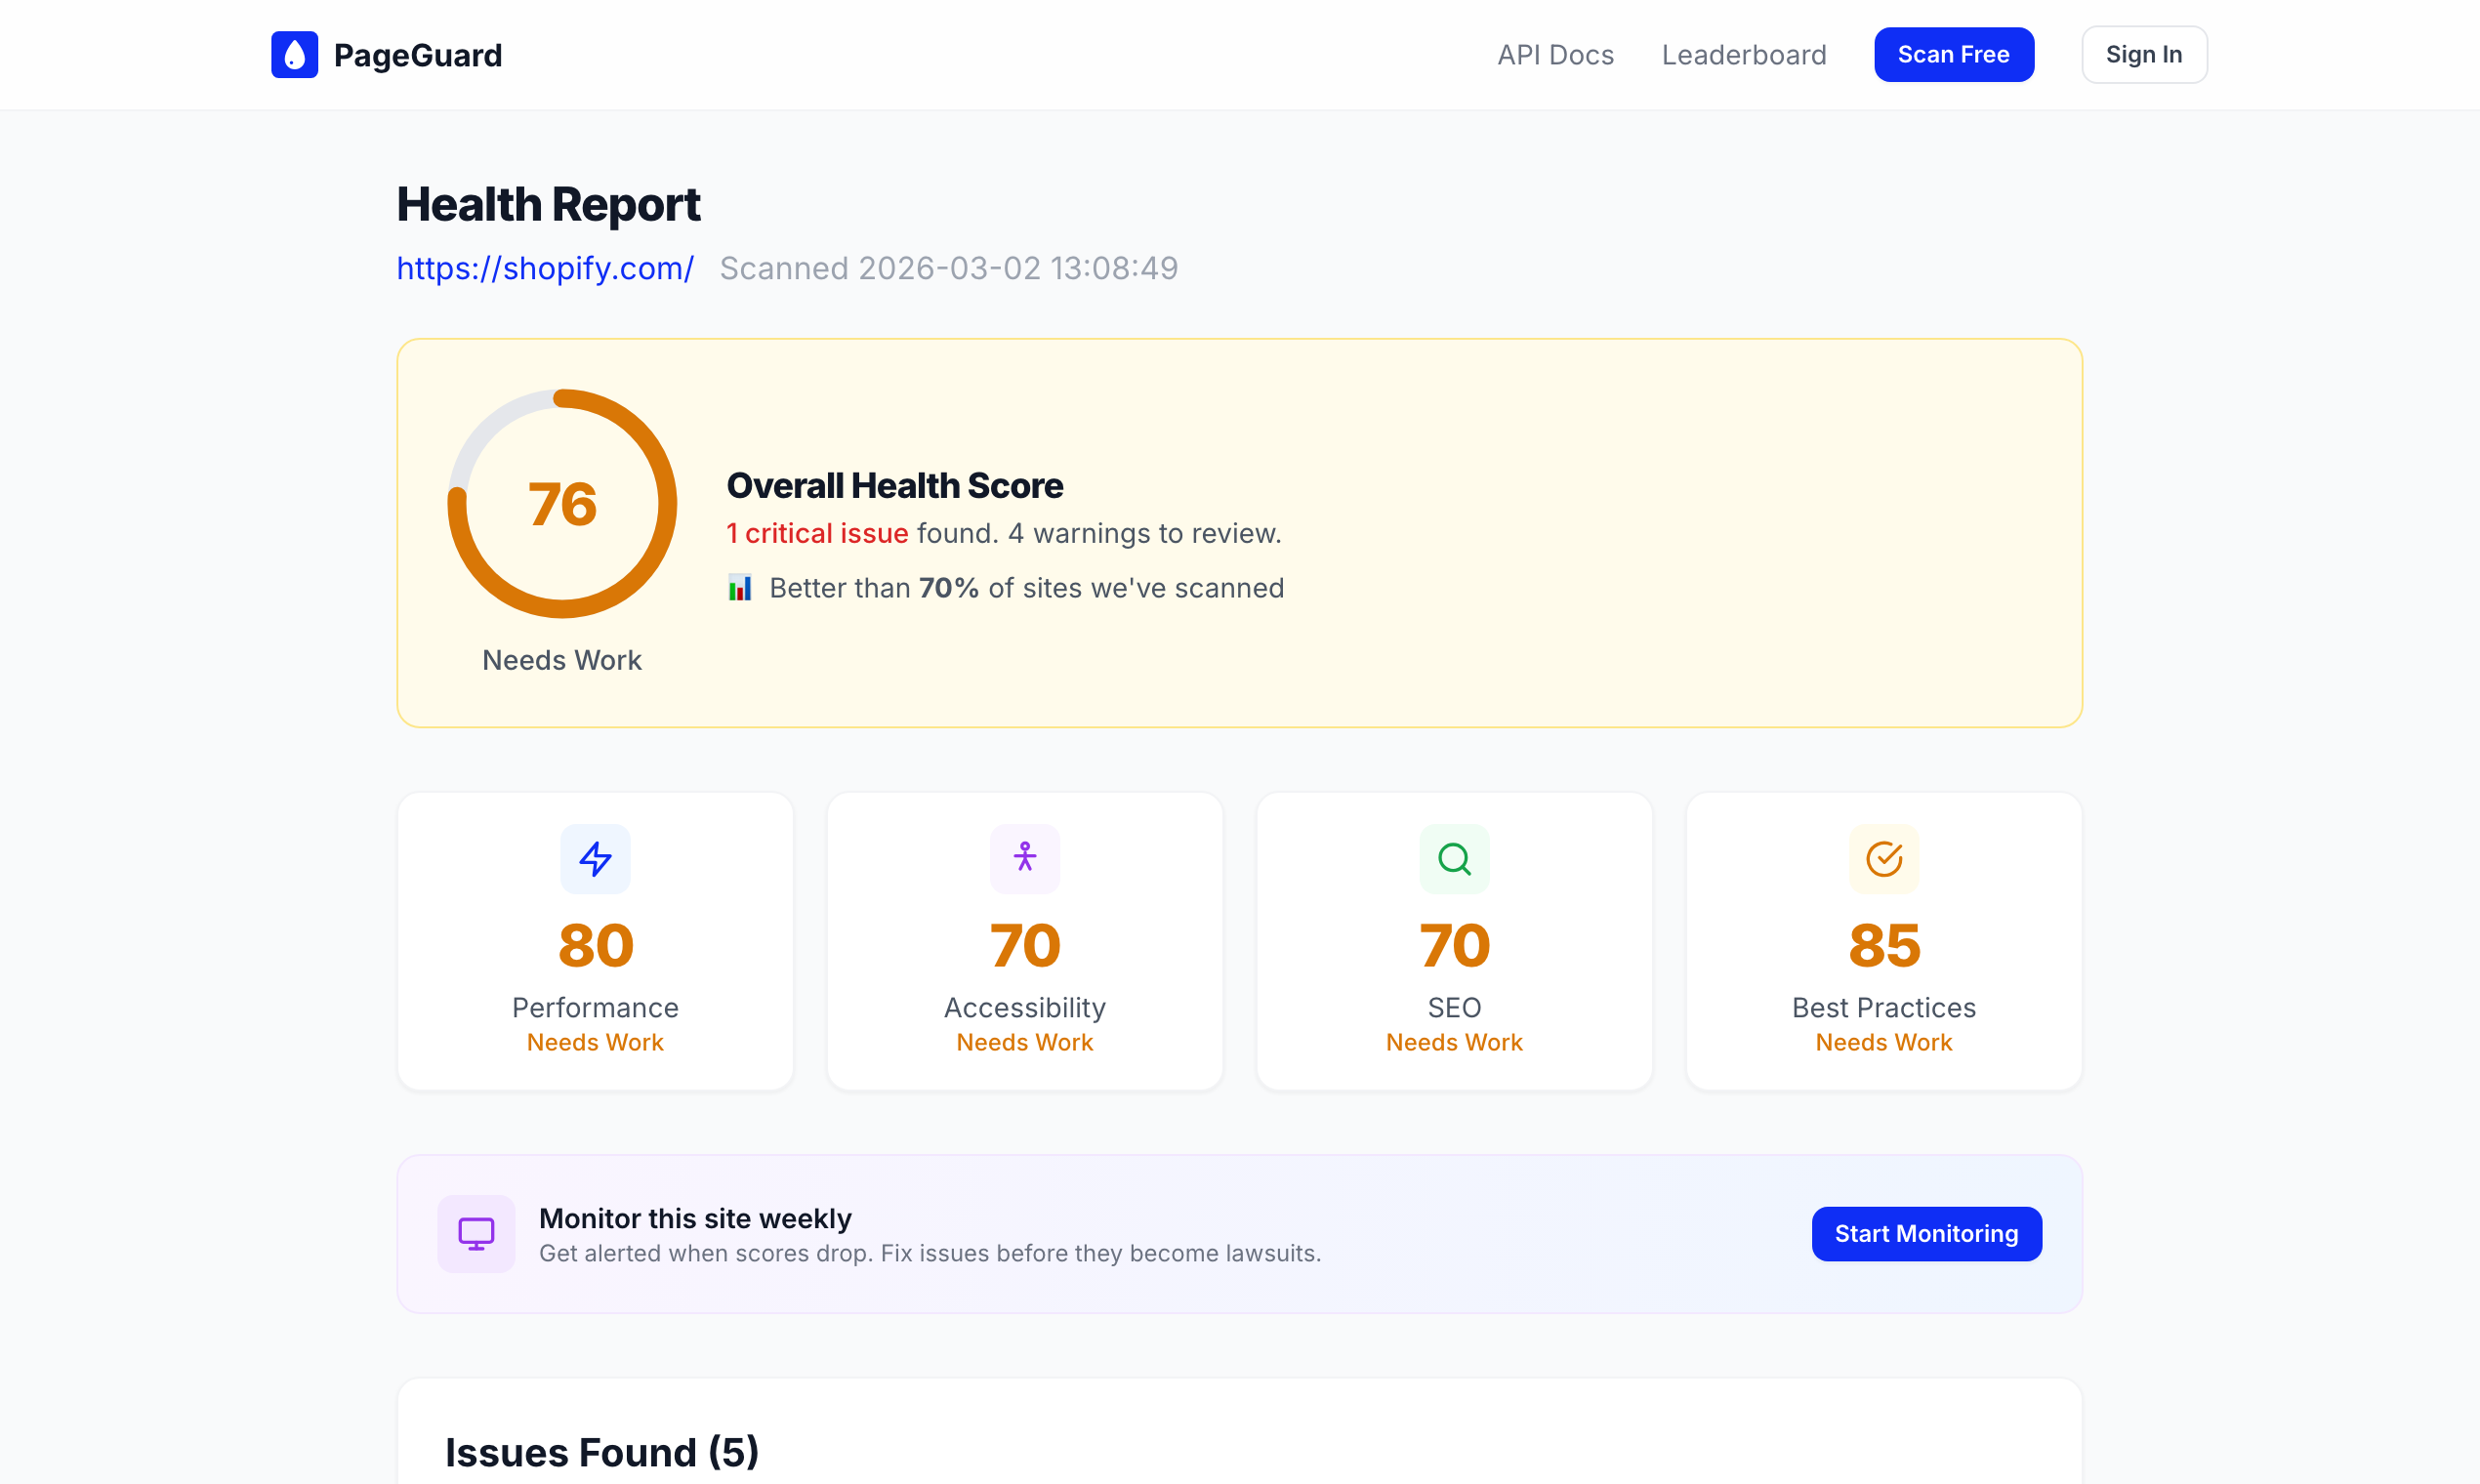
Task: Click the Best Practices checkmark icon
Action: (1883, 858)
